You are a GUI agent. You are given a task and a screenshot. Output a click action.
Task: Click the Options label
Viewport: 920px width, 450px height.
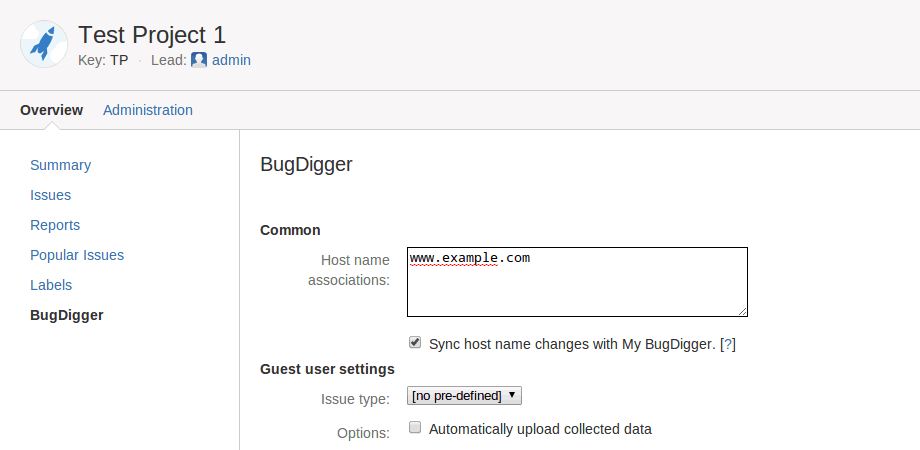(x=363, y=434)
